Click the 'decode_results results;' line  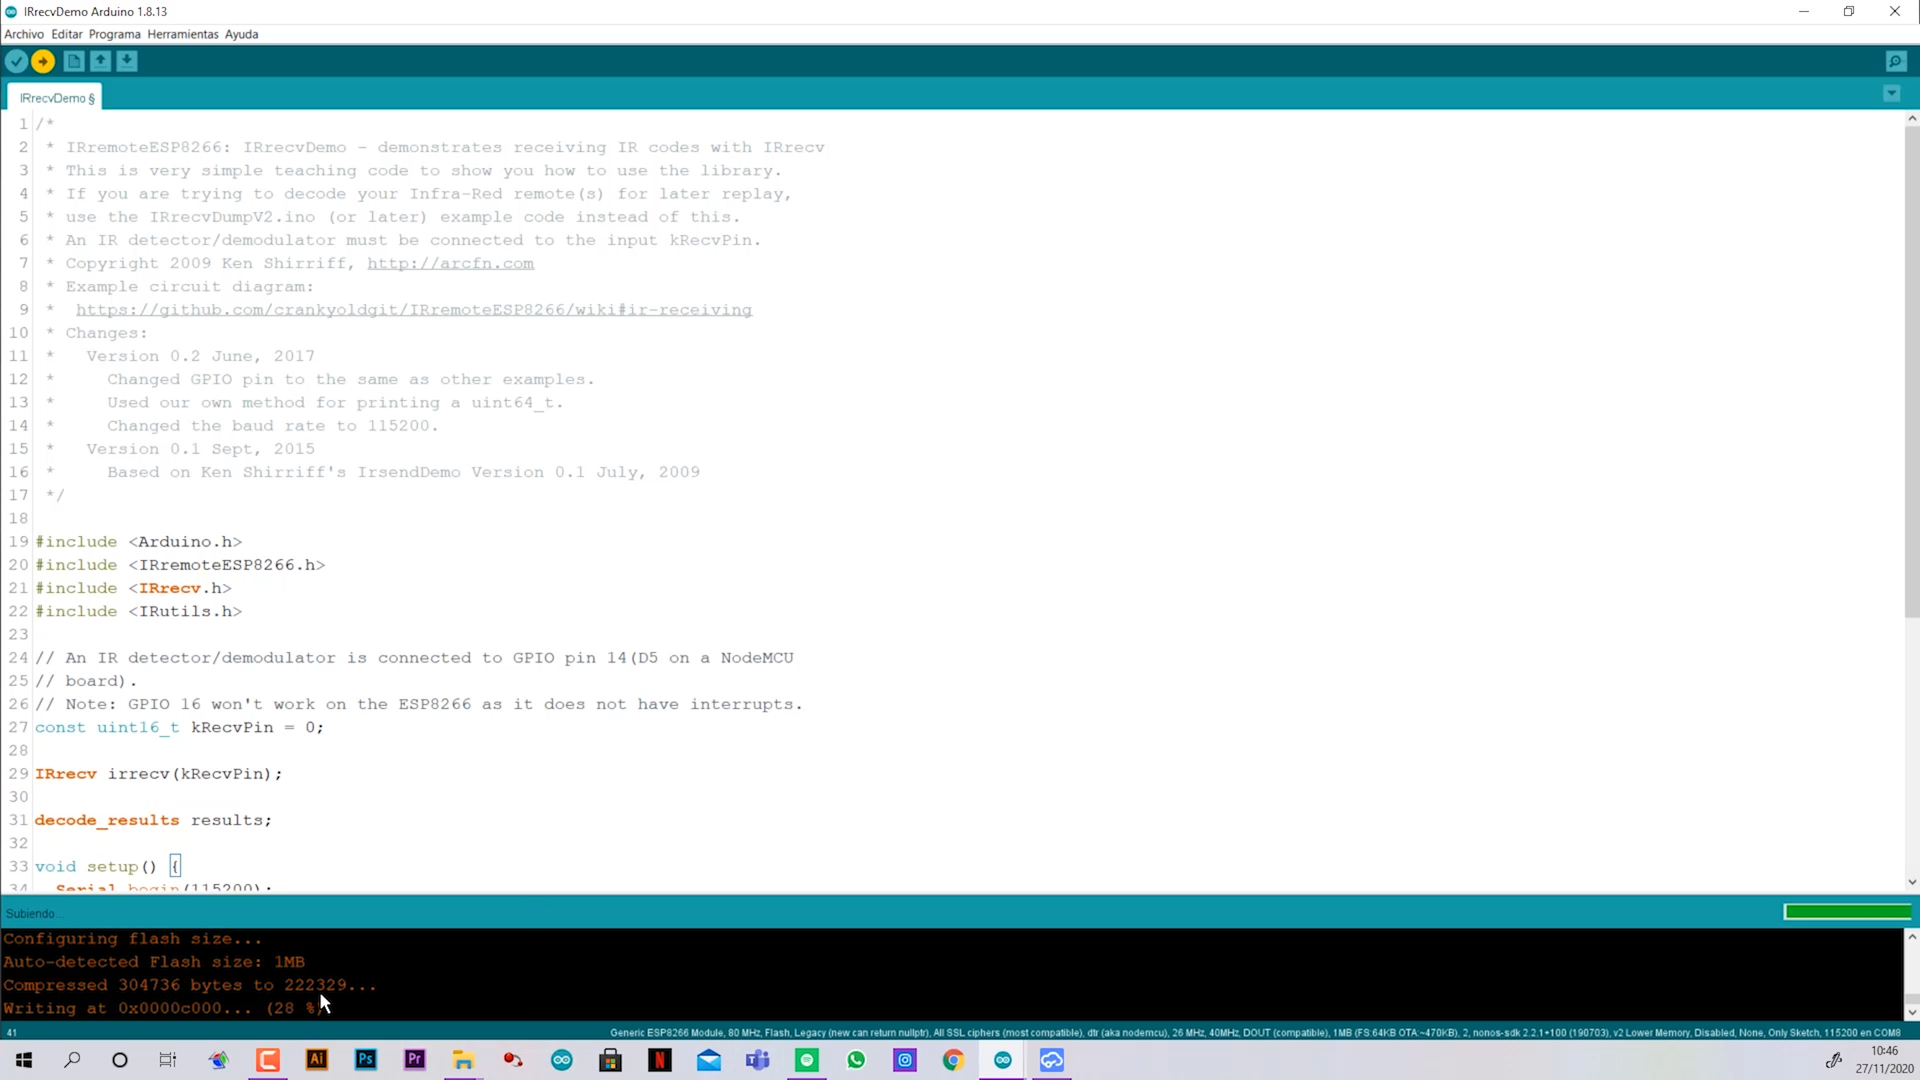pyautogui.click(x=153, y=821)
